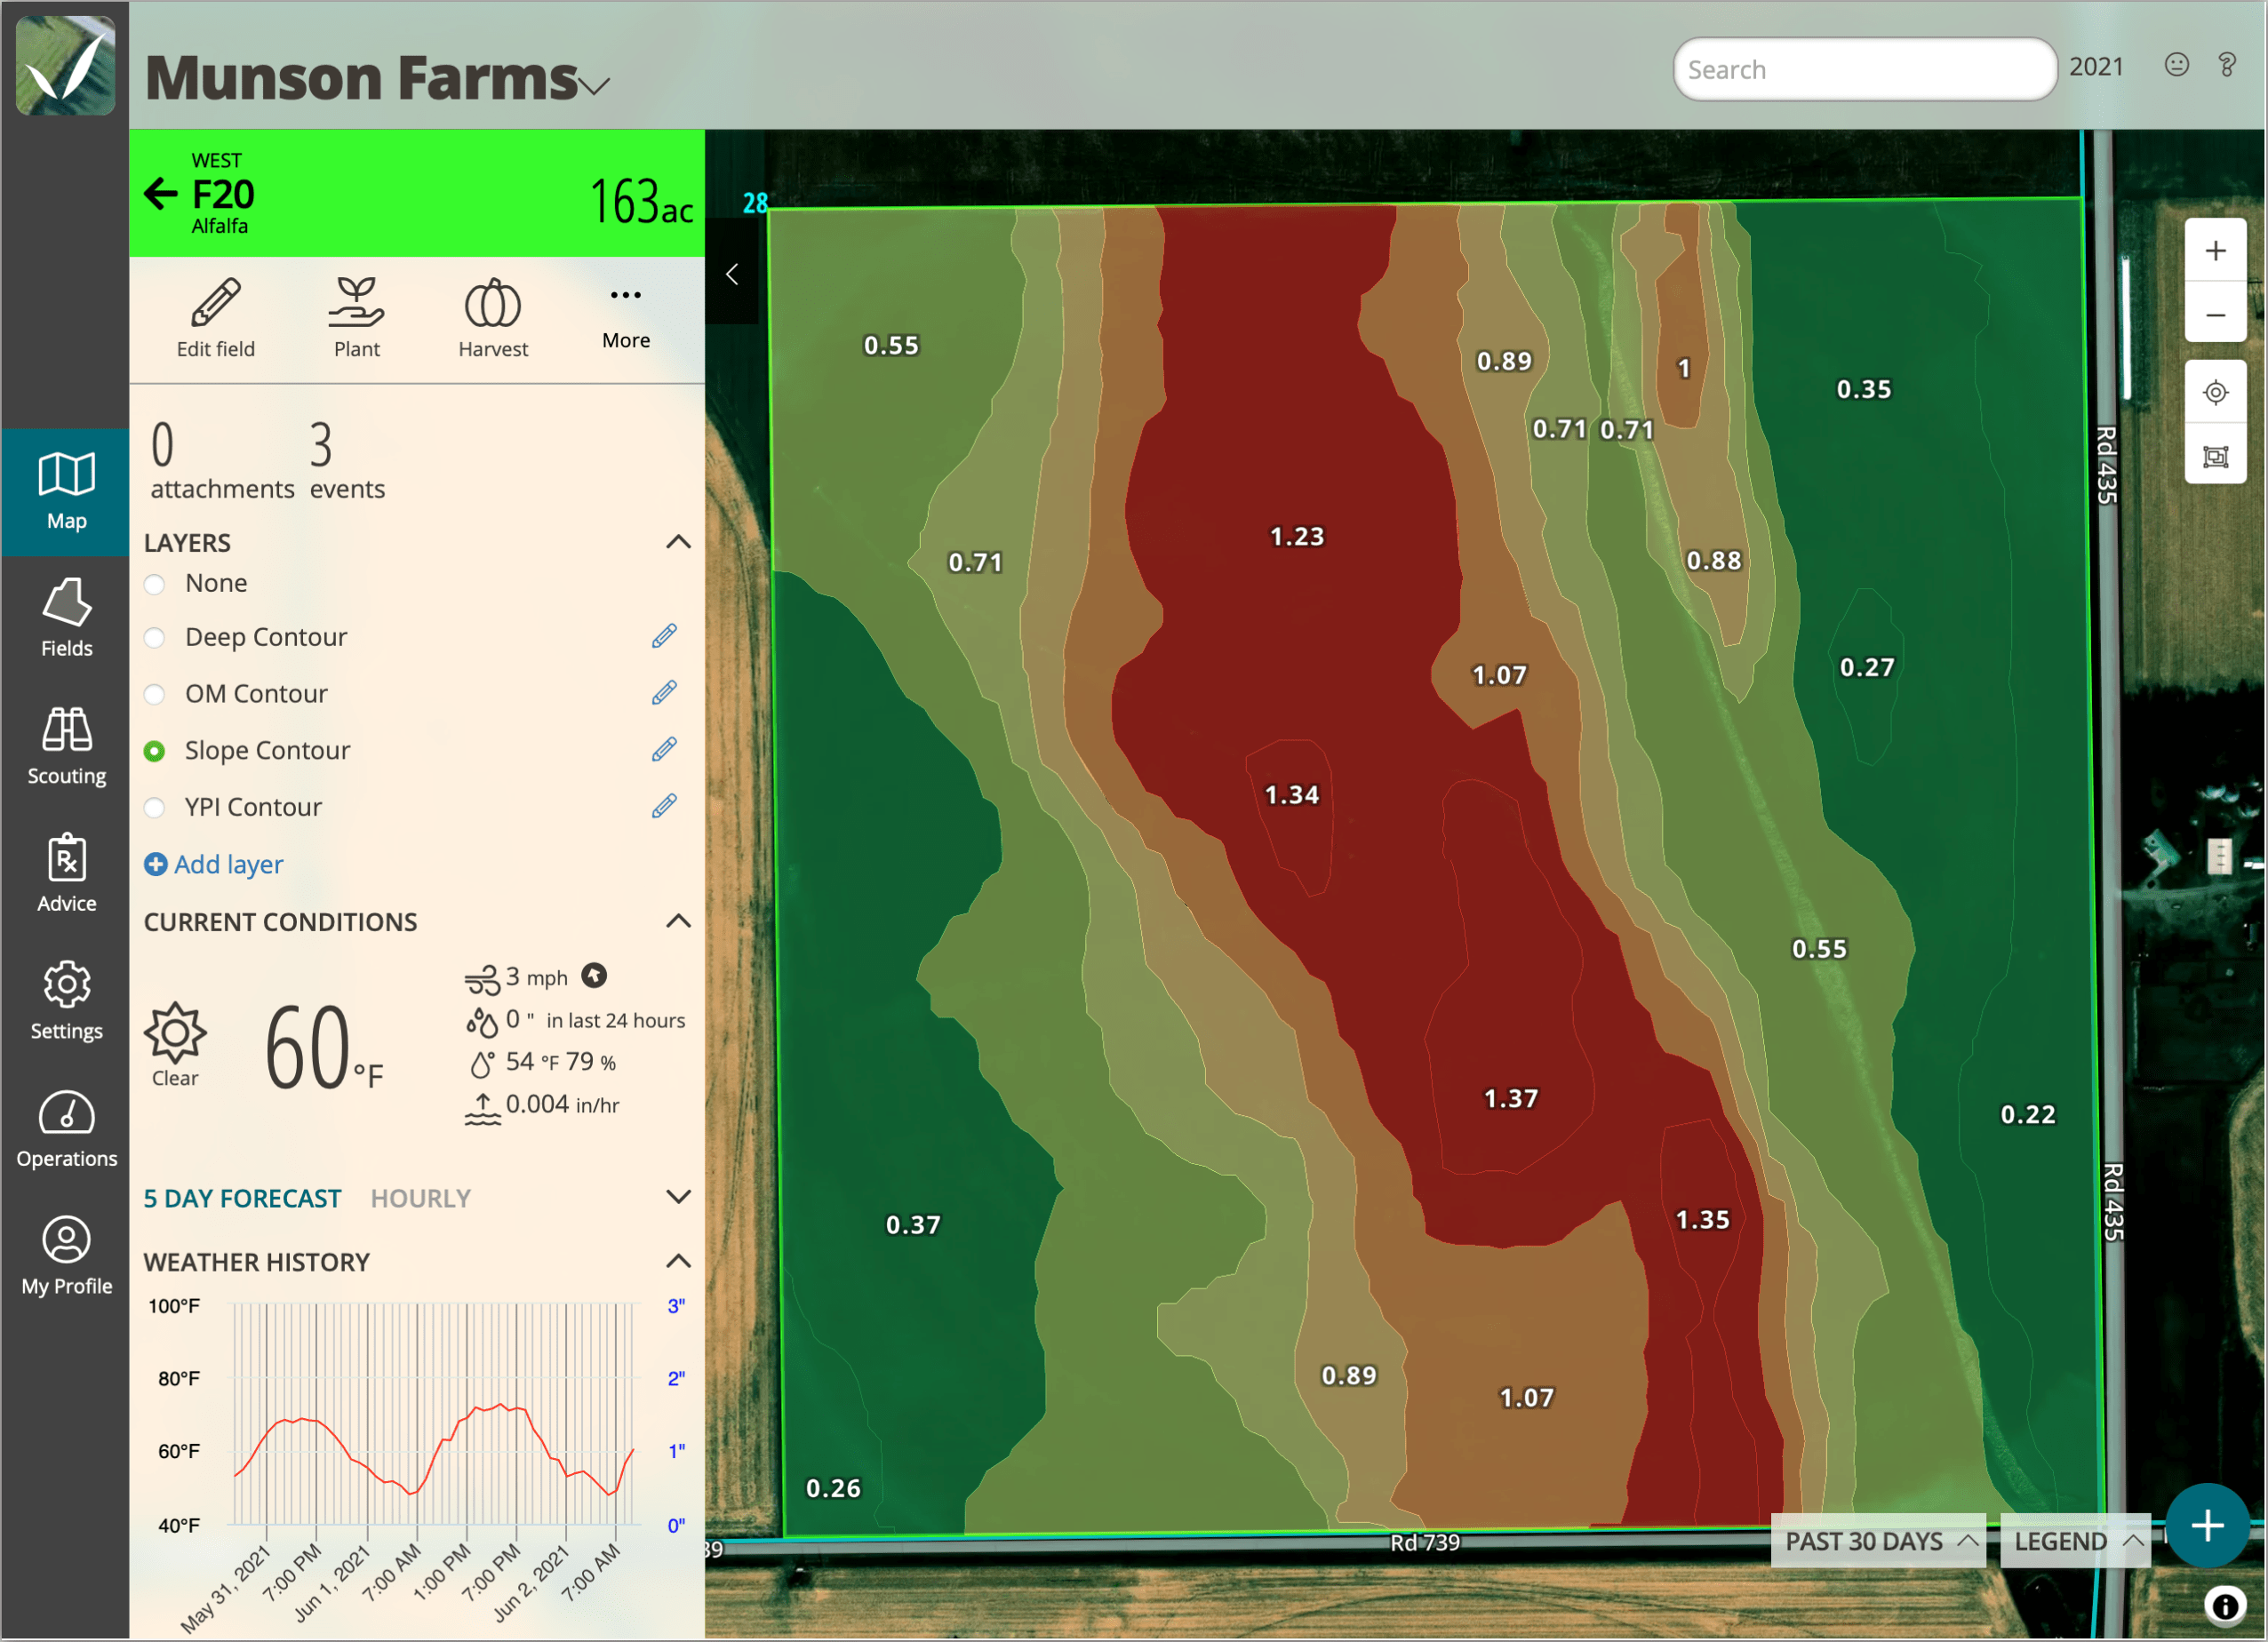Click the blue plus add button

click(x=2208, y=1526)
